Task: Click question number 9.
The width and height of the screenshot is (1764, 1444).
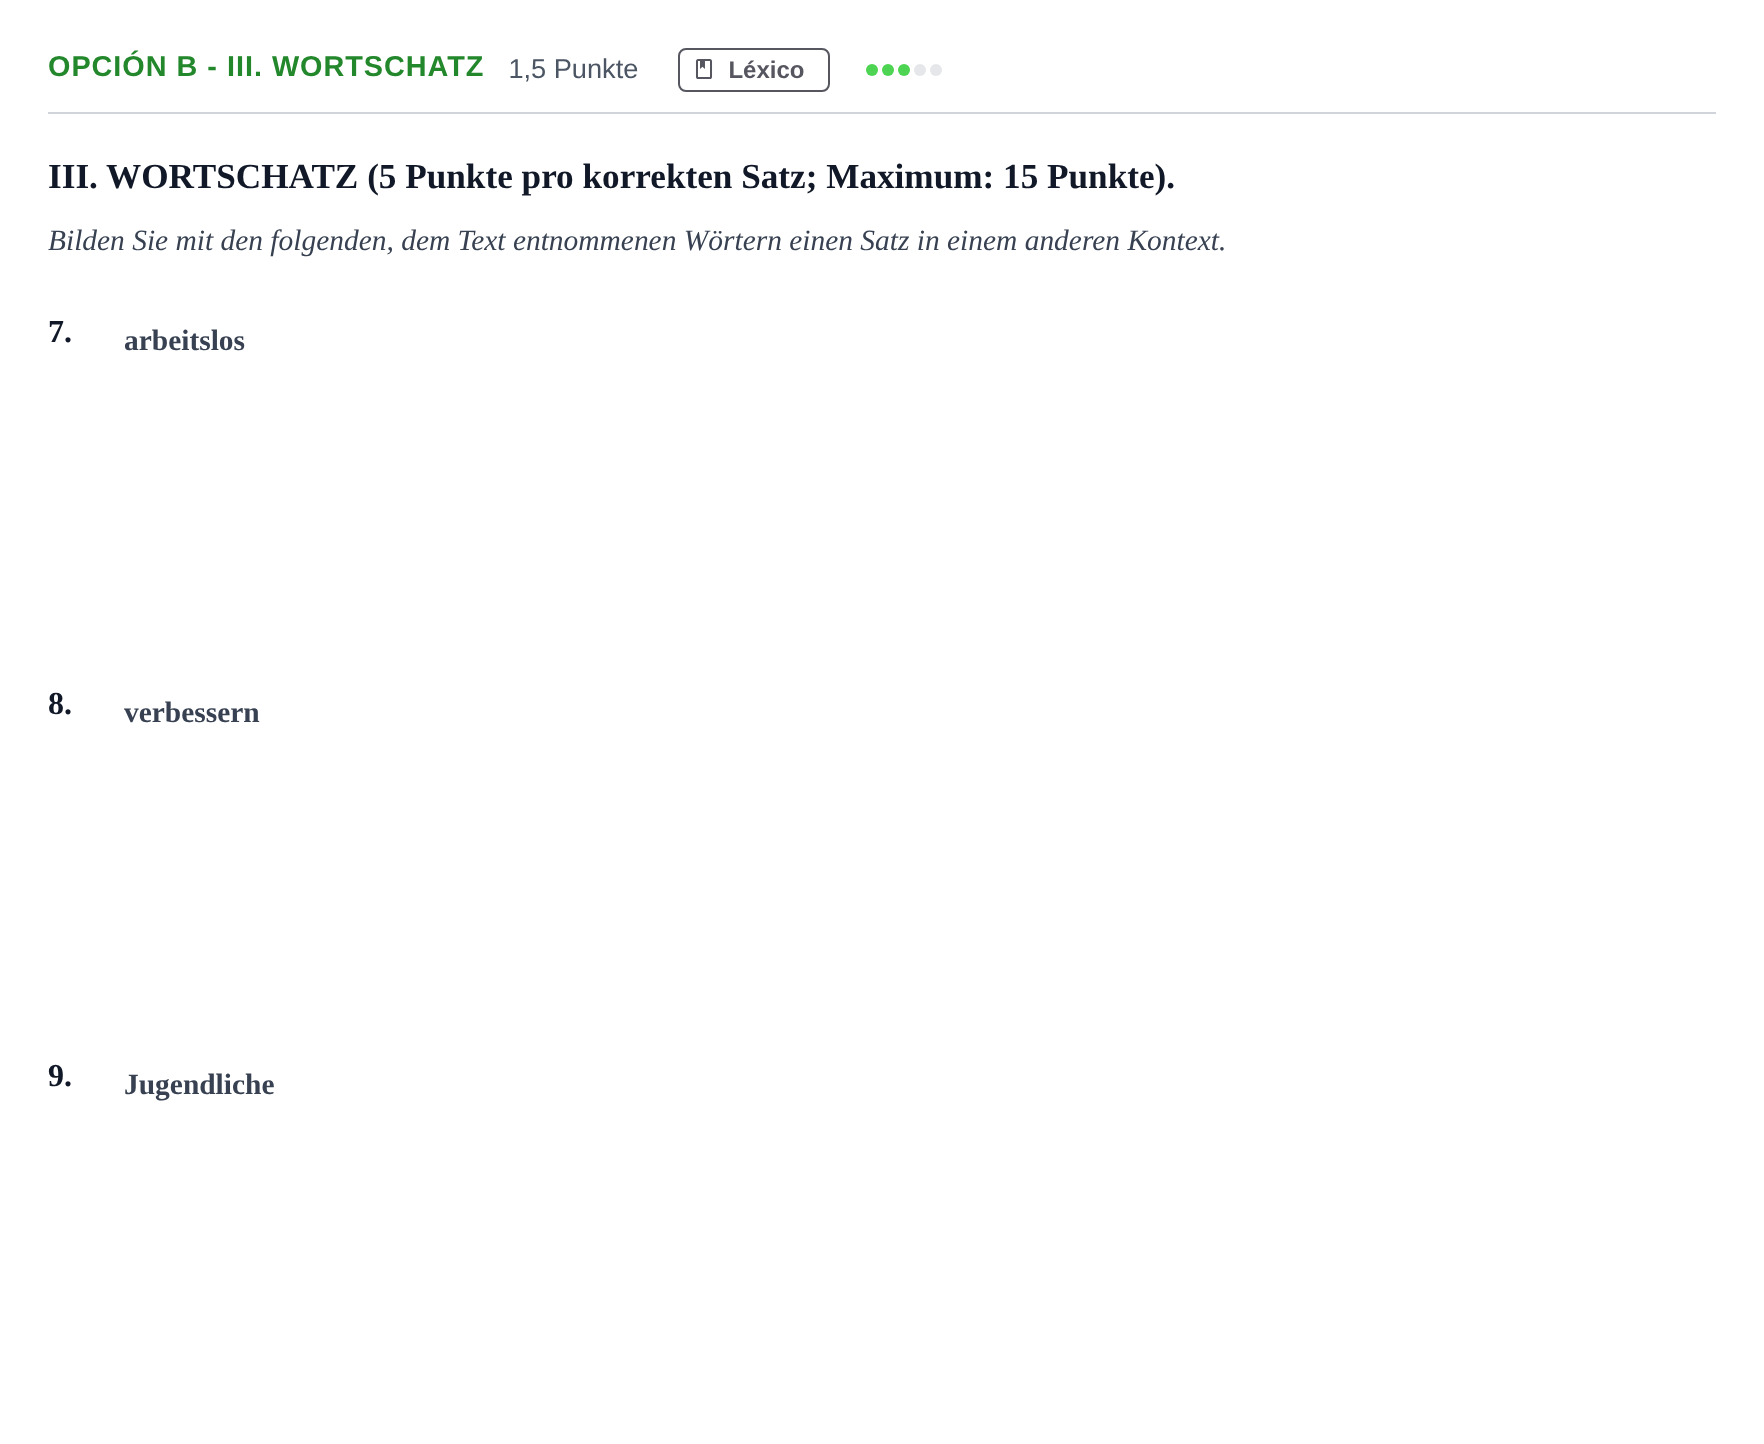Action: [x=60, y=1077]
